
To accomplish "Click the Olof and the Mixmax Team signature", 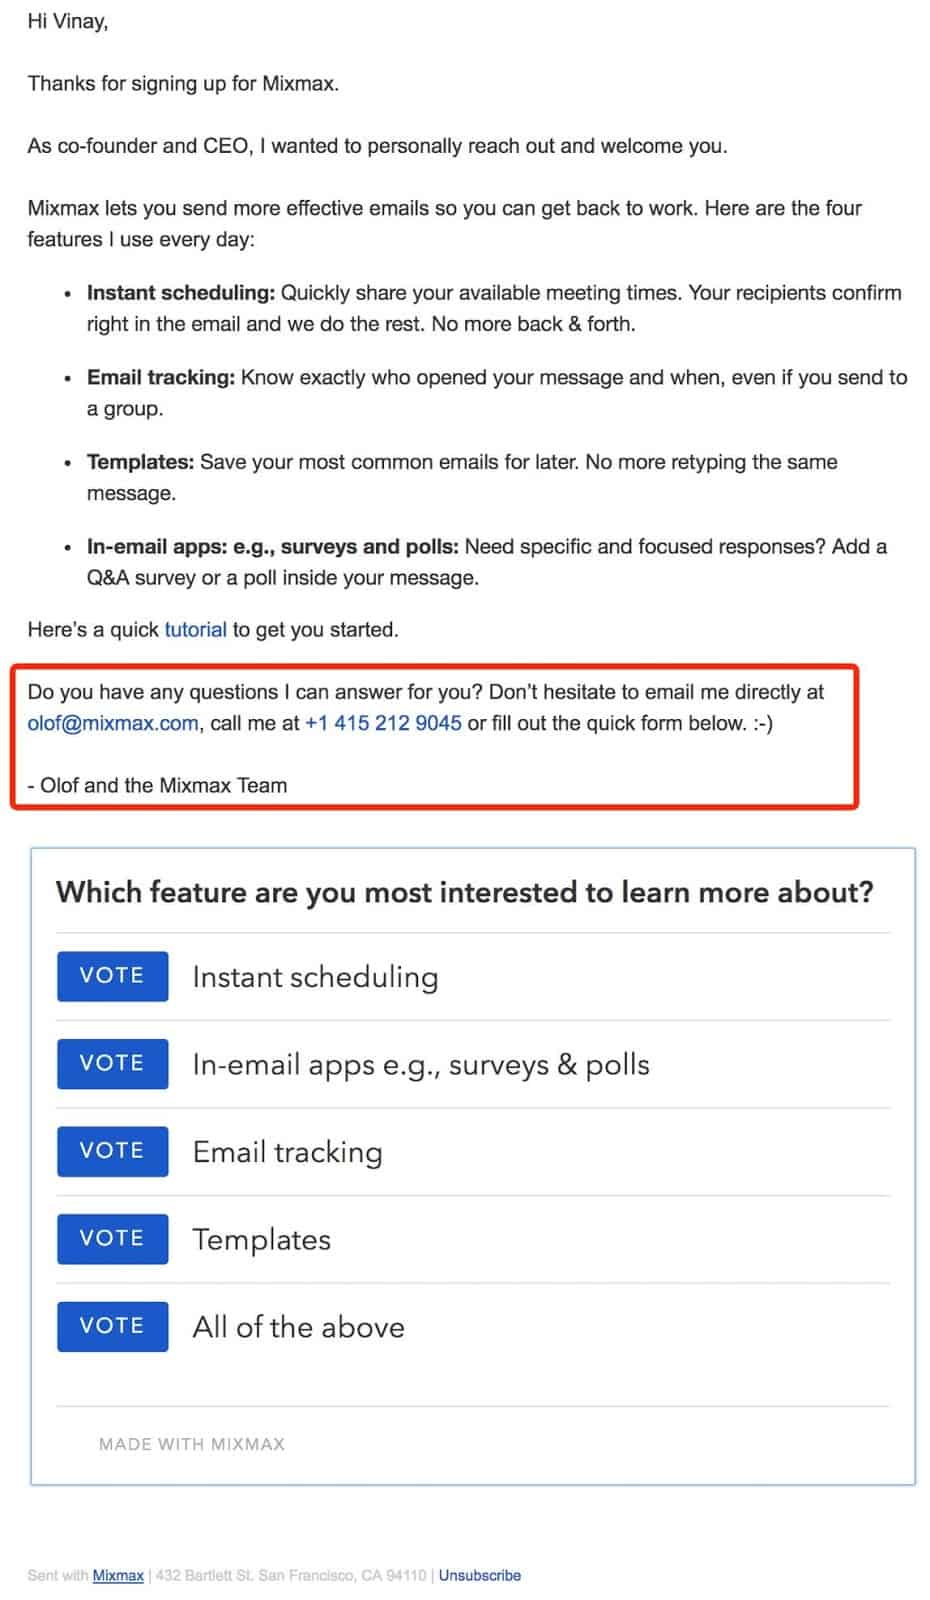I will click(158, 786).
